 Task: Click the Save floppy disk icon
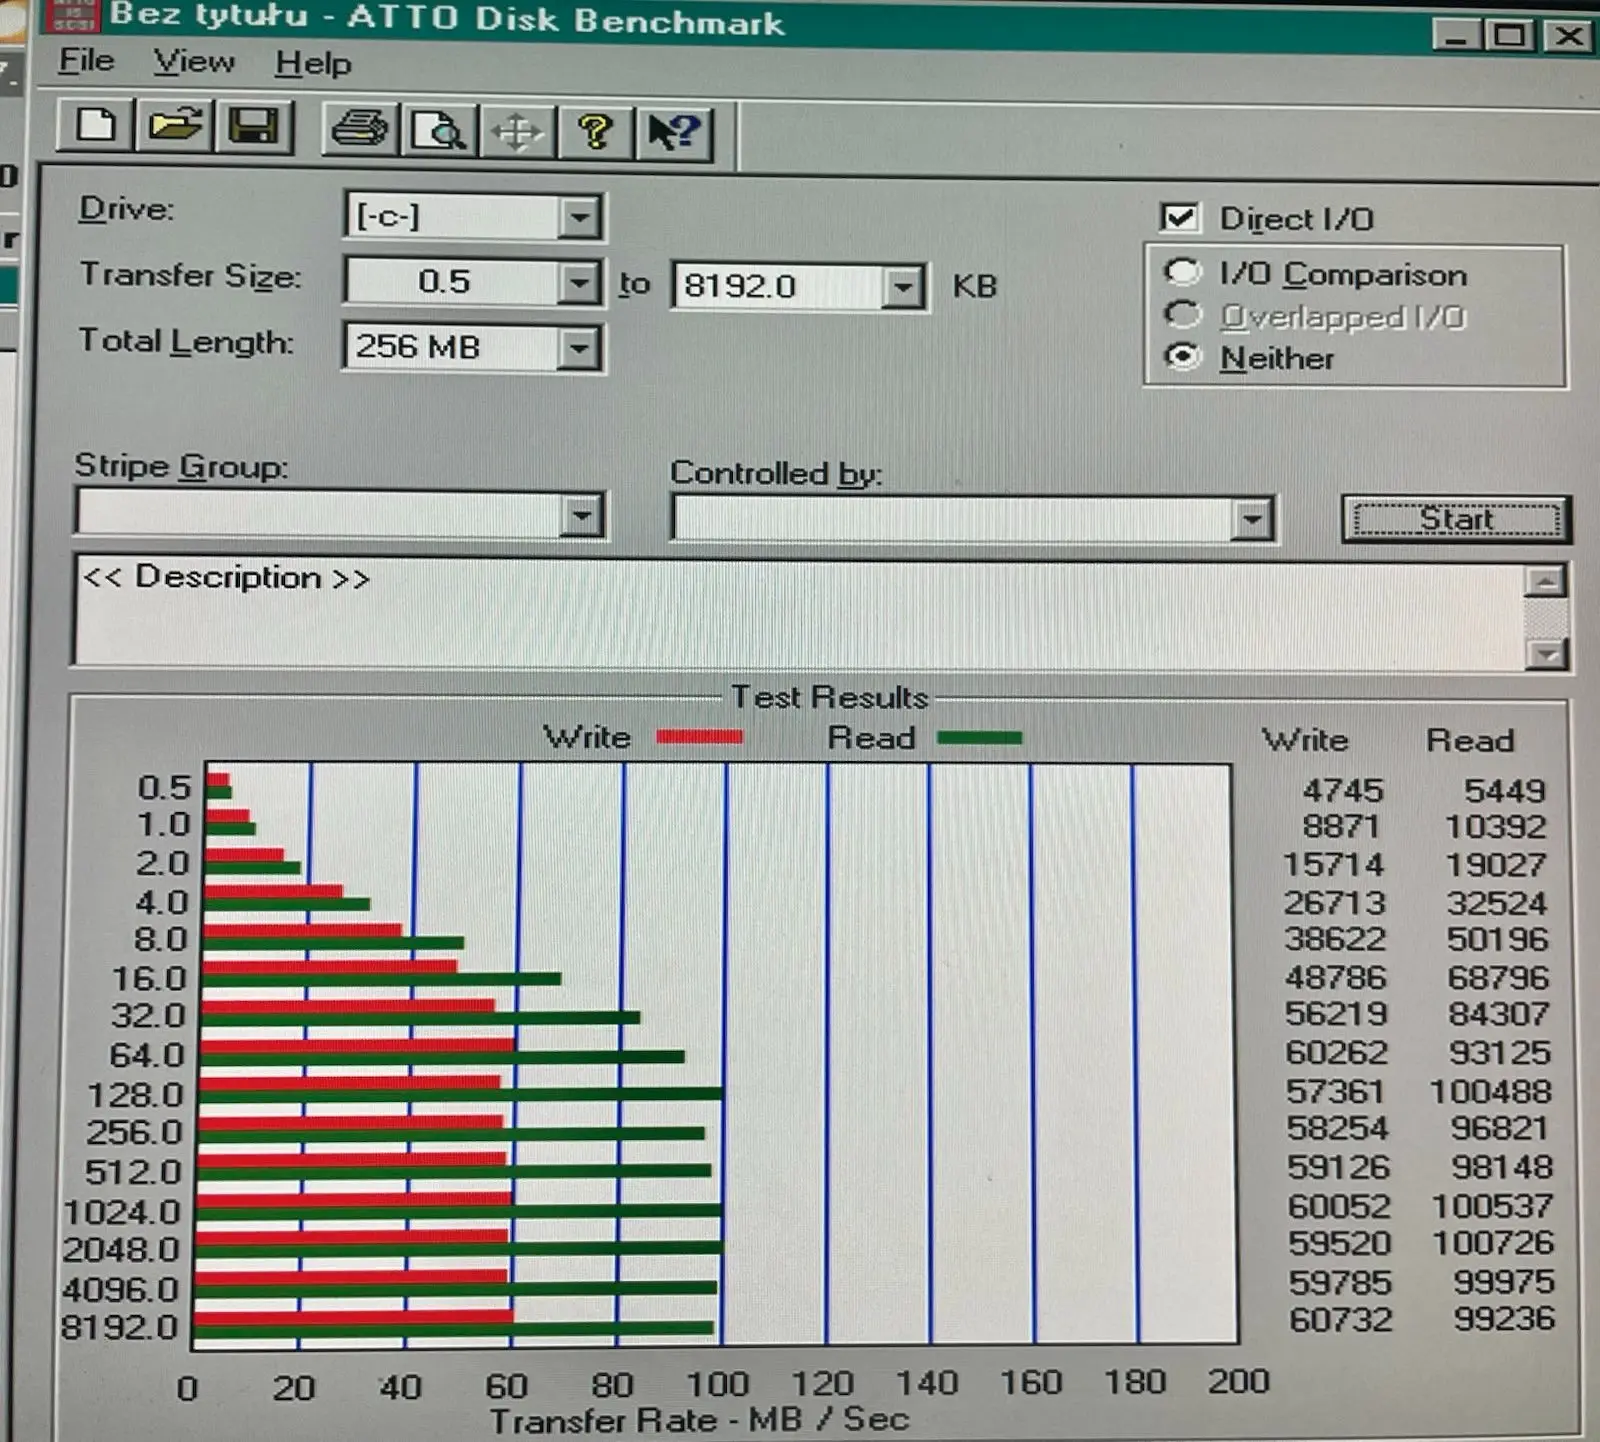253,127
